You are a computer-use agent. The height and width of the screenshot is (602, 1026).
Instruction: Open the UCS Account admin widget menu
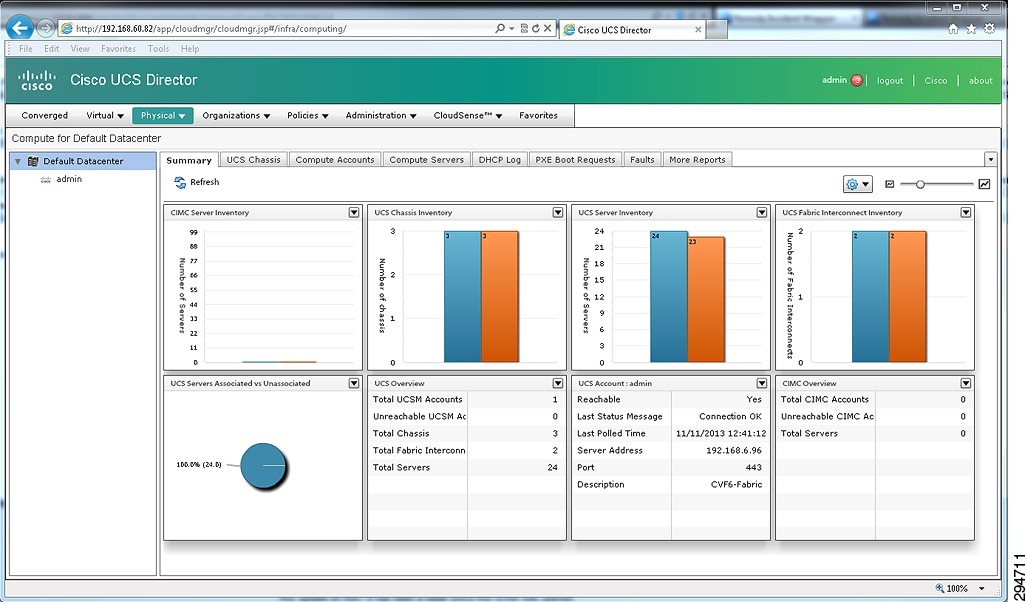click(x=762, y=383)
